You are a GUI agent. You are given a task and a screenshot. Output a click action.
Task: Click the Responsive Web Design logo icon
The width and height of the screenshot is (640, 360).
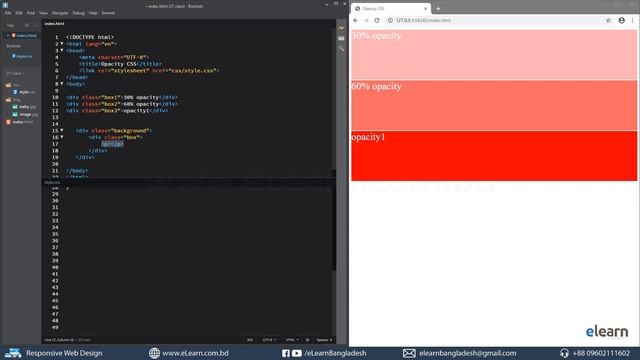[x=13, y=353]
